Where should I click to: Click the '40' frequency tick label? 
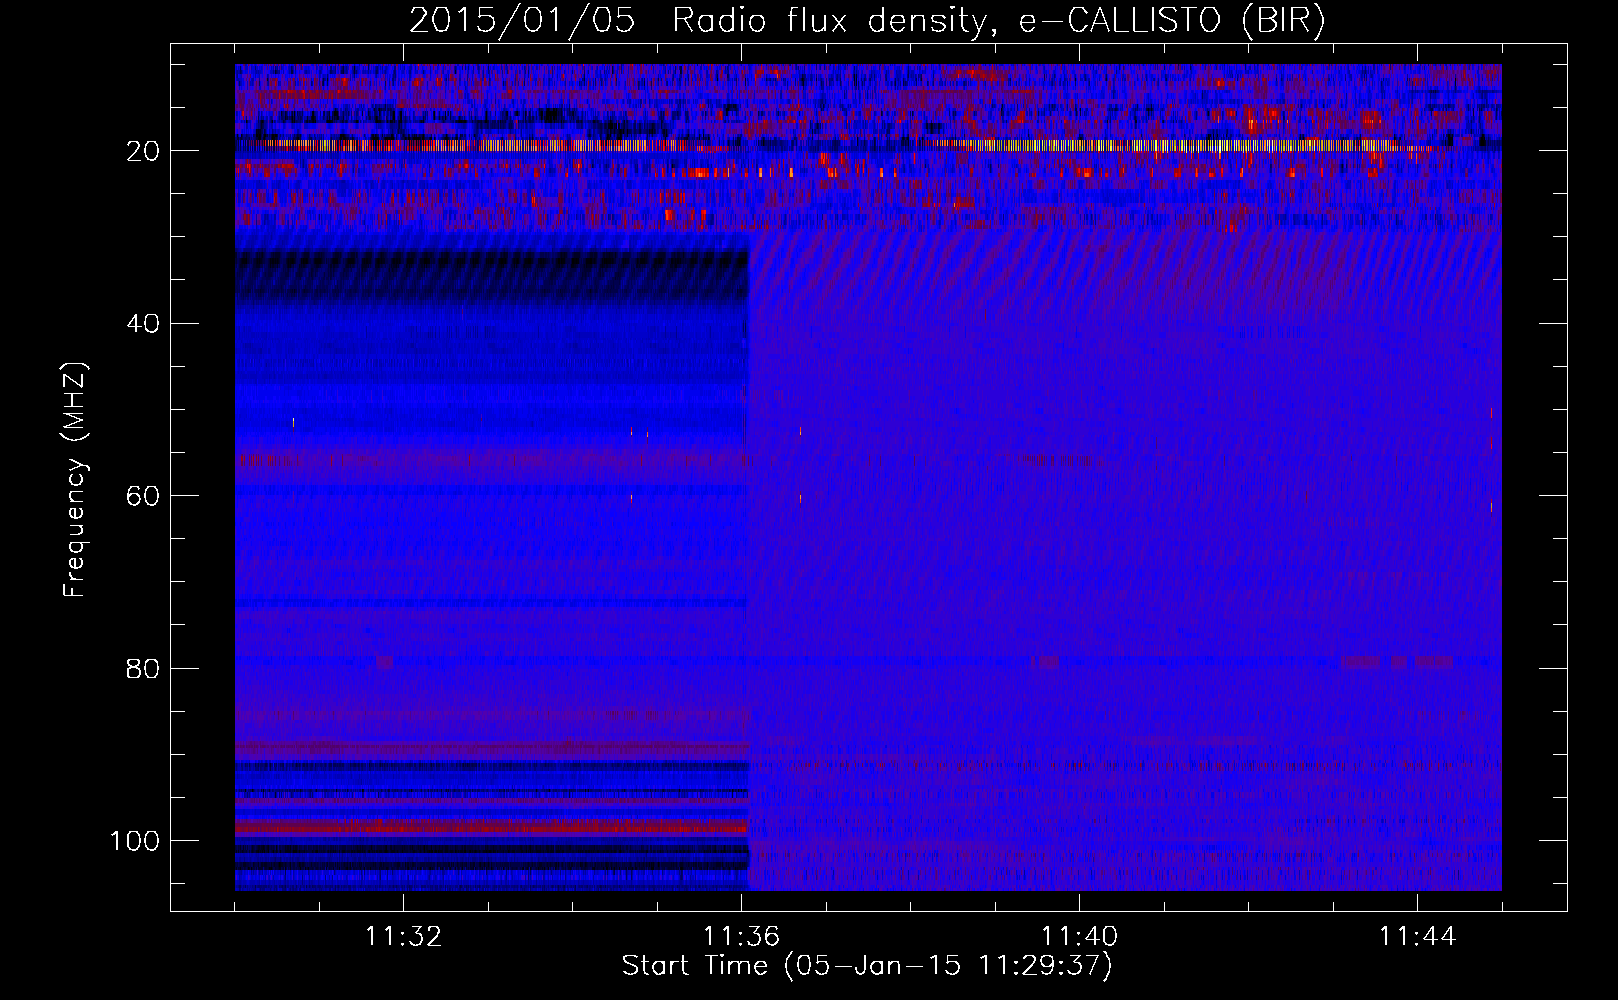point(143,324)
